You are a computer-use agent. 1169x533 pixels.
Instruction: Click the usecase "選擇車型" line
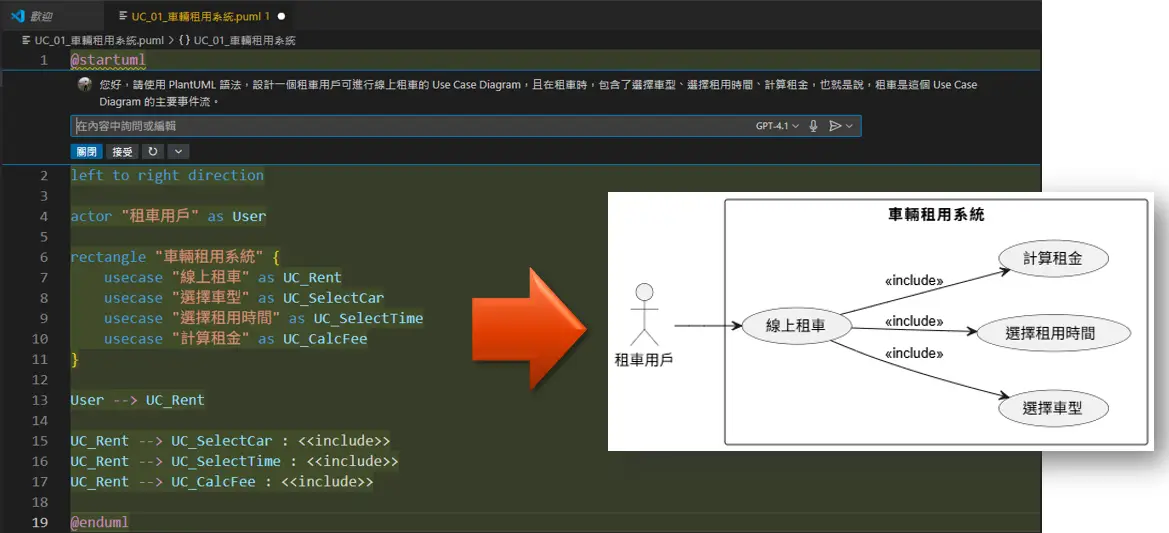(244, 298)
